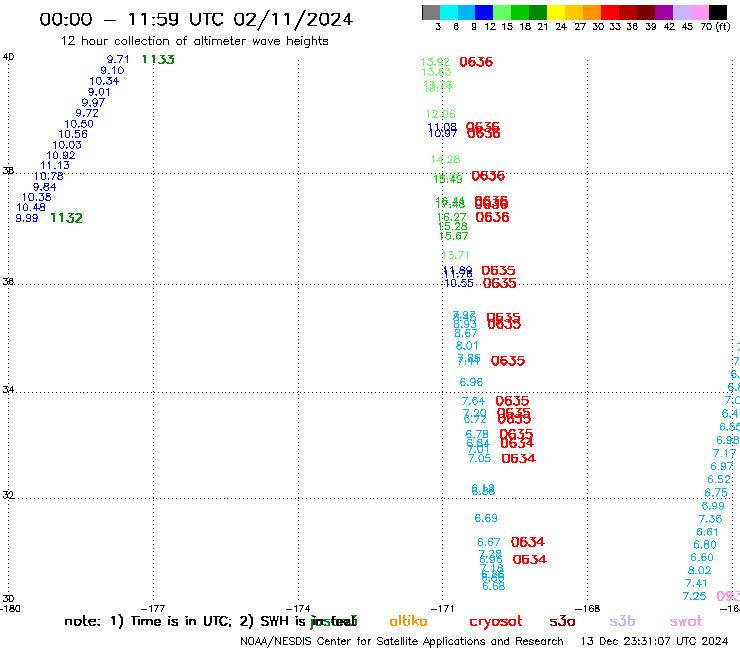This screenshot has width=740, height=650.
Task: Select the wave height value 8.67
Action: [466, 333]
